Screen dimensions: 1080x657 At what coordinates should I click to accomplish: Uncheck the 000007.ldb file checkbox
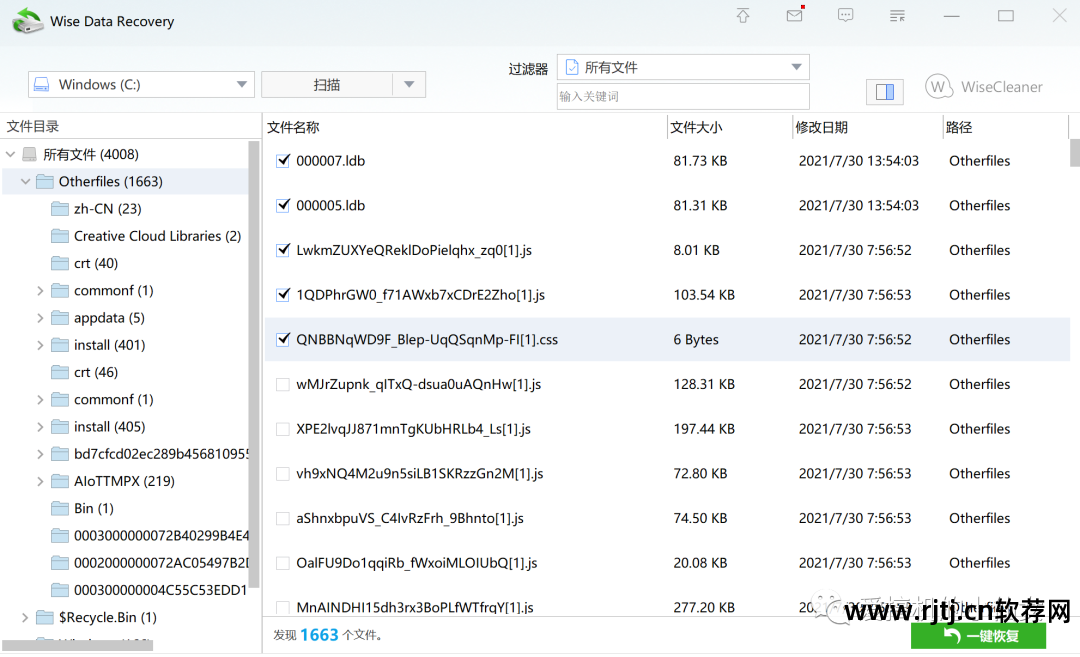(x=282, y=159)
